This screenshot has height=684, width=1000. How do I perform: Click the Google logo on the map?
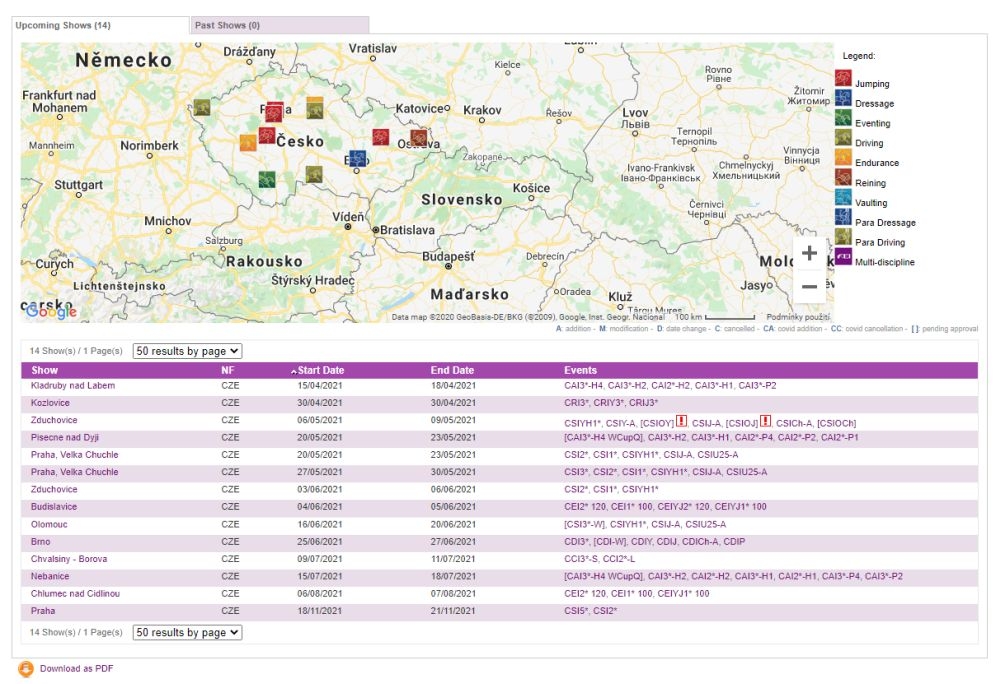click(51, 311)
